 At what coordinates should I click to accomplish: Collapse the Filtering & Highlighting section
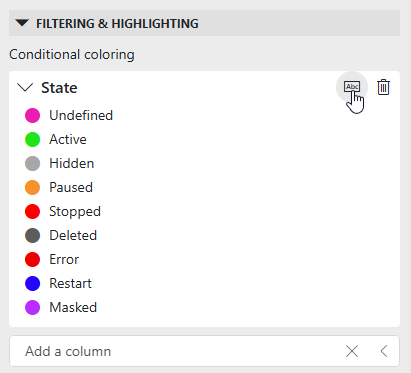coord(22,23)
